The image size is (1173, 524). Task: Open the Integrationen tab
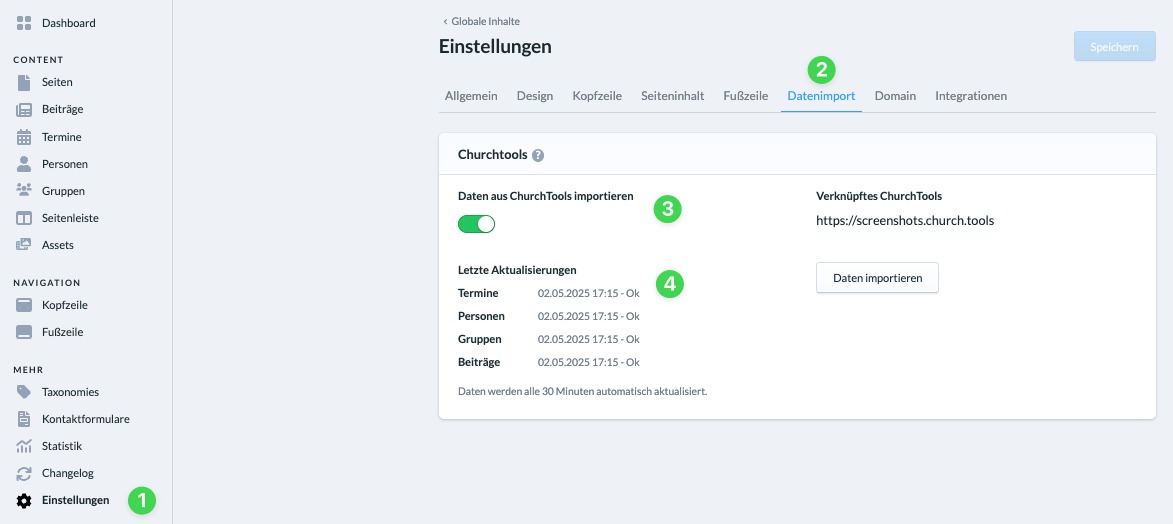[971, 96]
